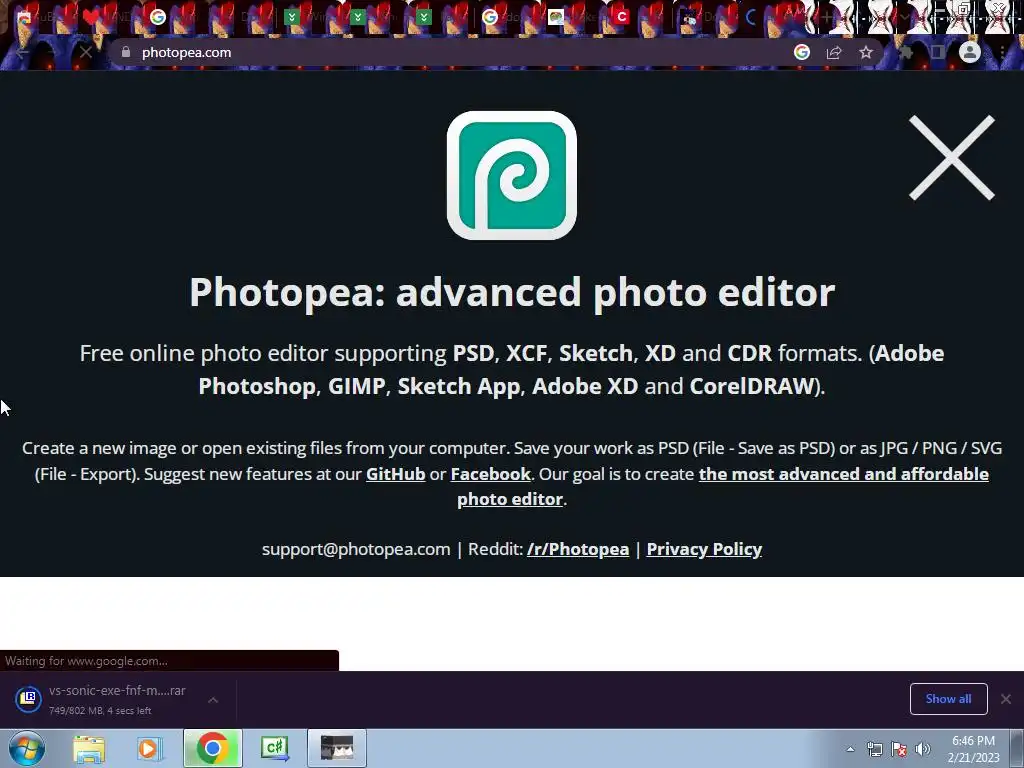
Task: Open the Chrome profile avatar
Action: coord(970,52)
